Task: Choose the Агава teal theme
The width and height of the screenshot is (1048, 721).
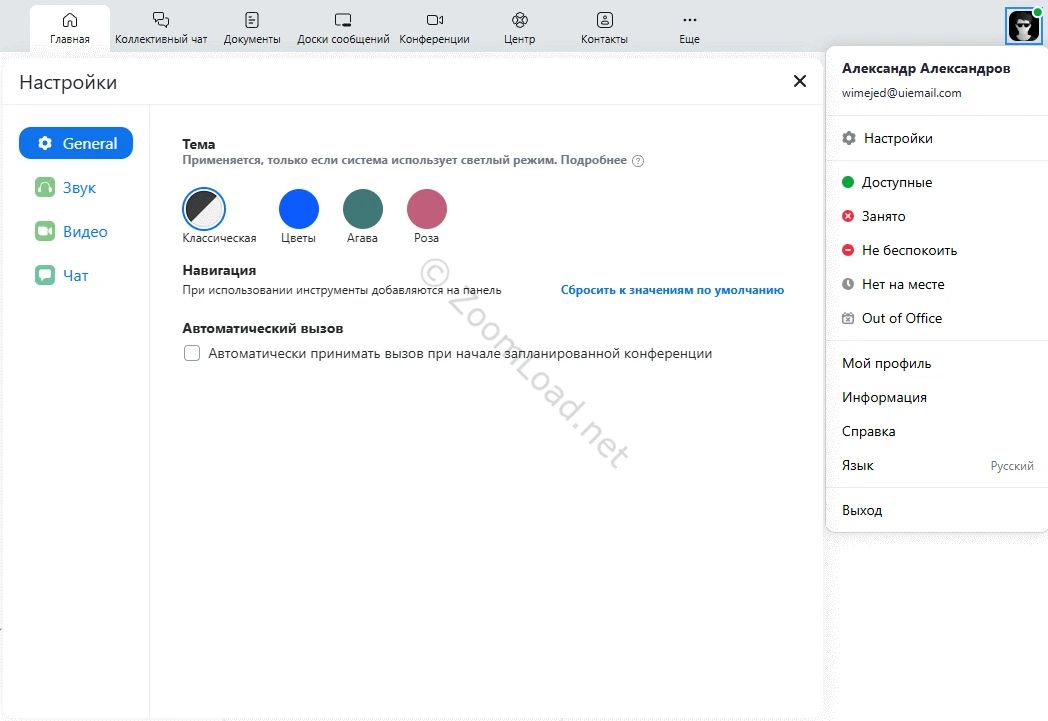Action: click(363, 208)
